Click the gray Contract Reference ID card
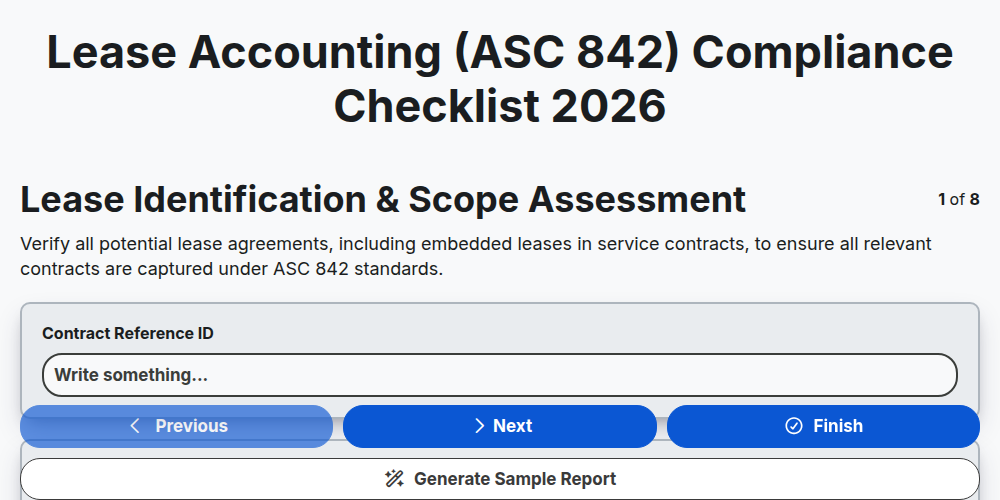Screen dimensions: 1000x500 coord(500,359)
